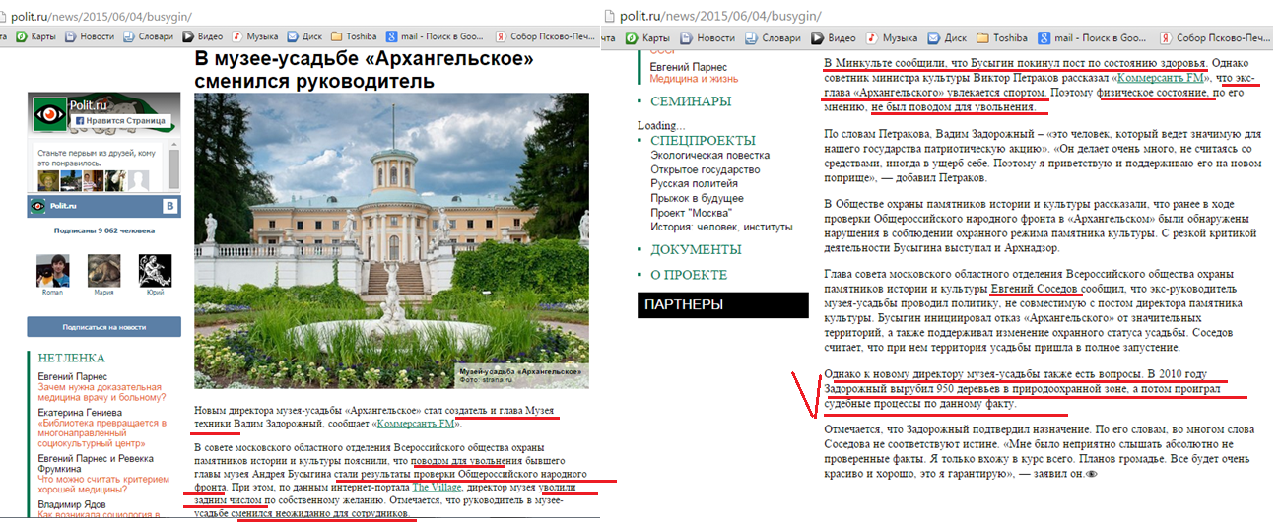
Task: Click the Polit.ru eye logo in Facebook widget
Action: (x=48, y=115)
